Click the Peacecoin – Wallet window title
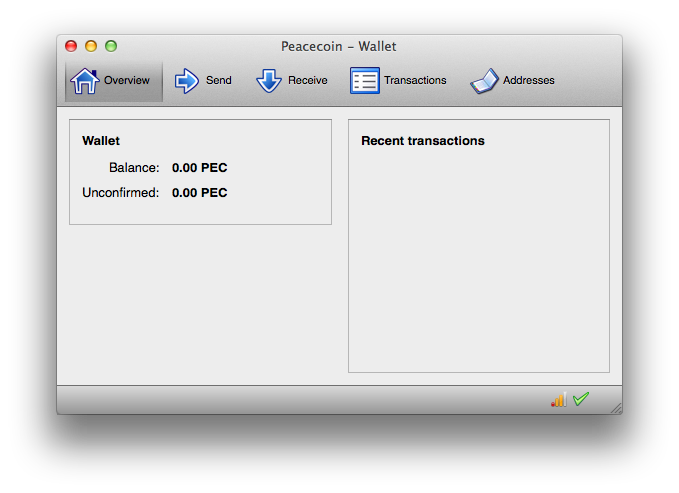 339,46
